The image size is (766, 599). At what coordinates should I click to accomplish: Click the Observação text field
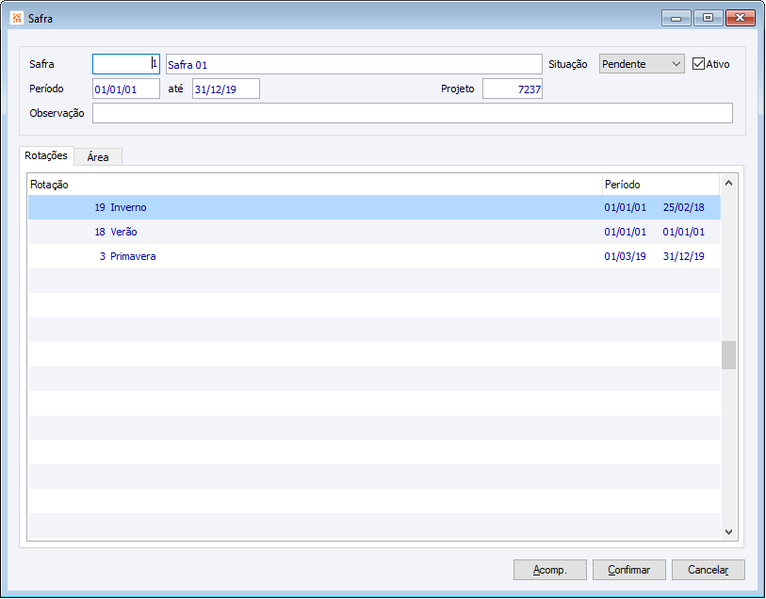[412, 113]
